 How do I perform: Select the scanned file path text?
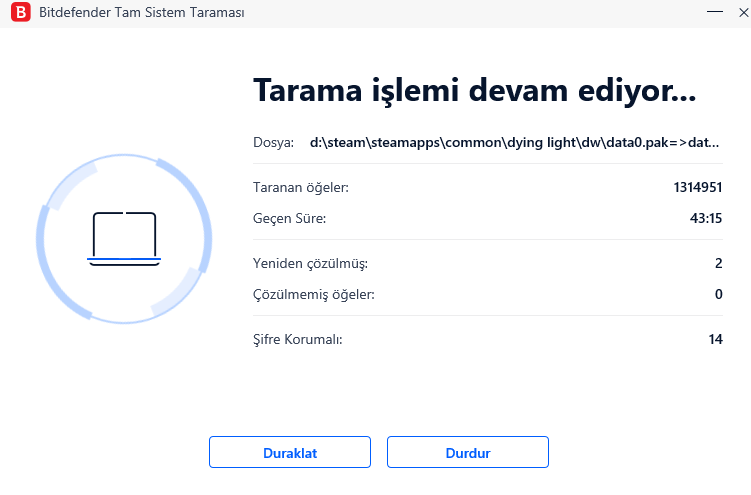click(x=514, y=142)
